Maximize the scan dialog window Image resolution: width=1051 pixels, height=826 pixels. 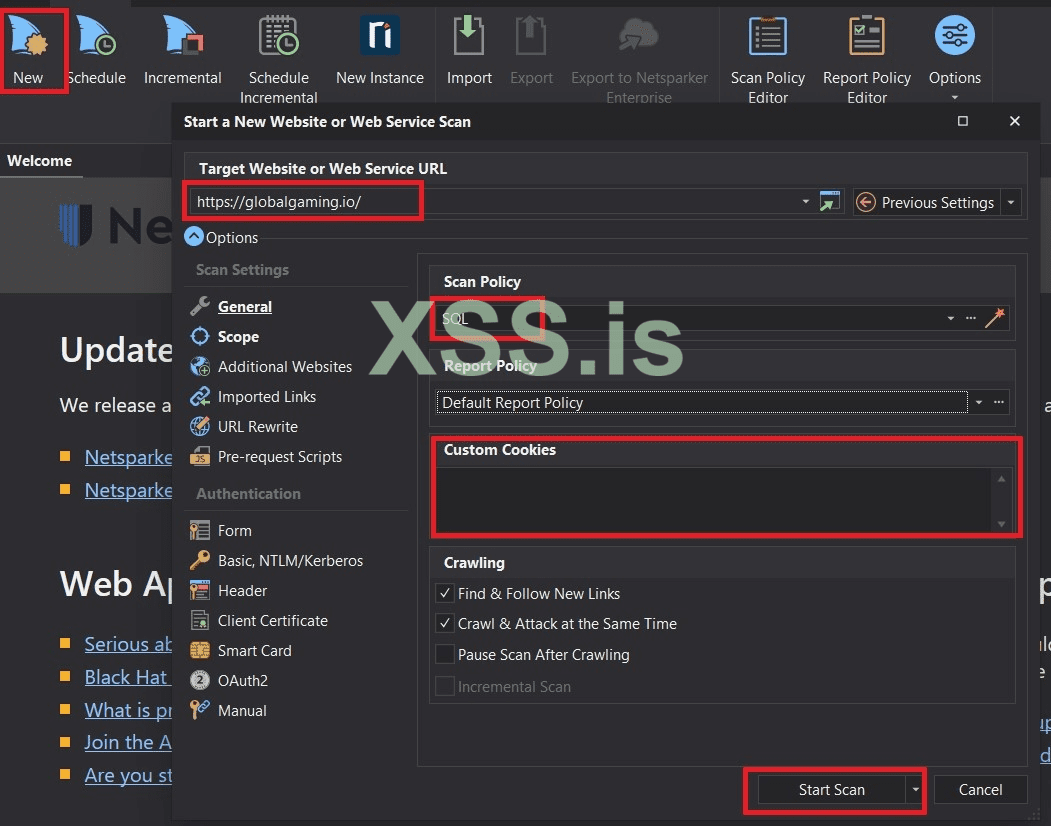click(x=963, y=121)
